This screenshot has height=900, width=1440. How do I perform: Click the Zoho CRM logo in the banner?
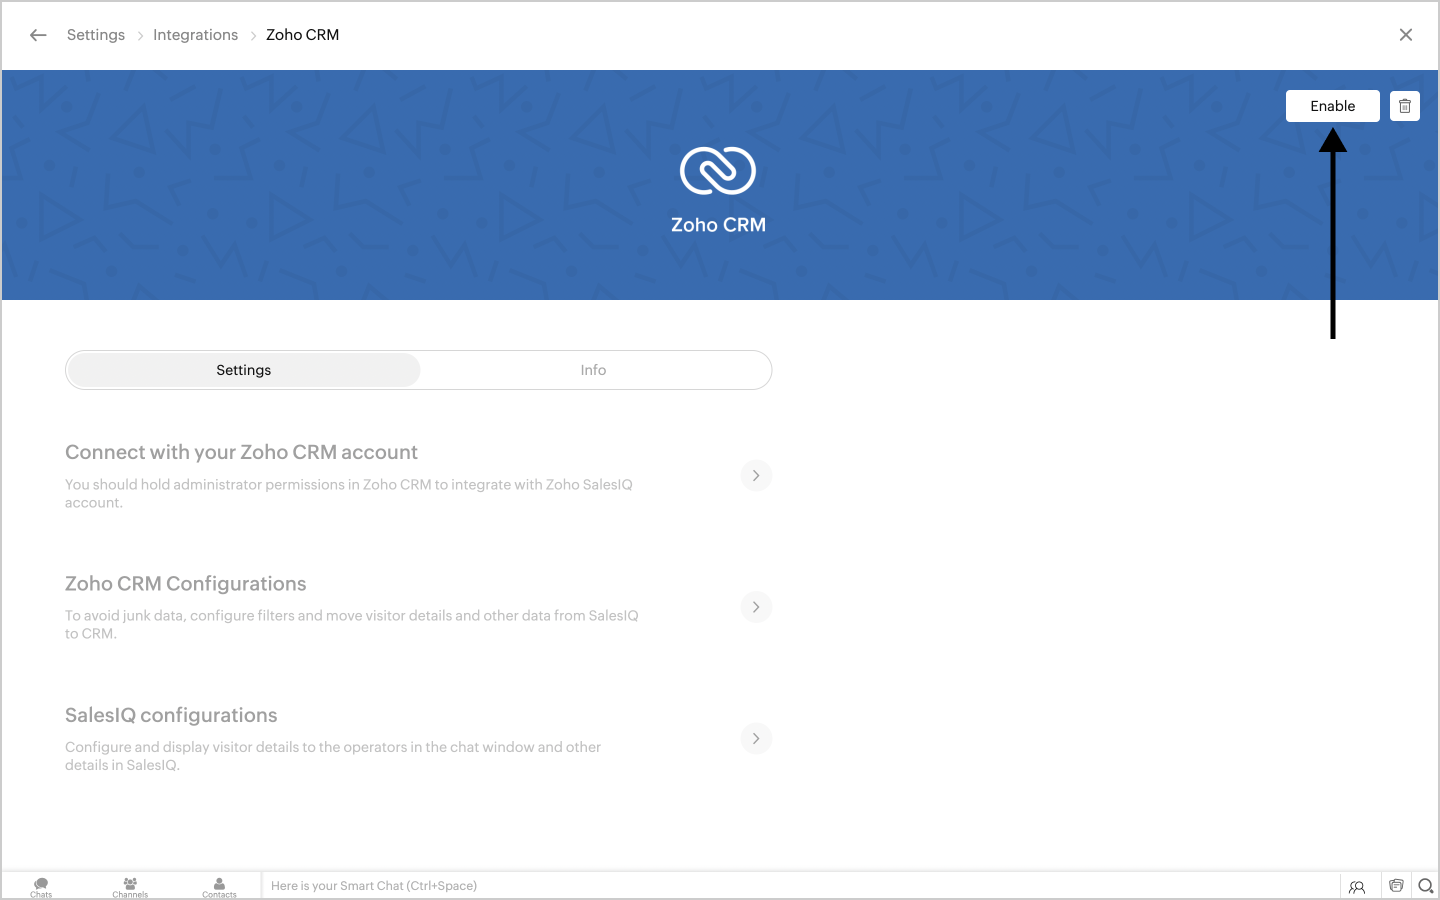pyautogui.click(x=718, y=170)
